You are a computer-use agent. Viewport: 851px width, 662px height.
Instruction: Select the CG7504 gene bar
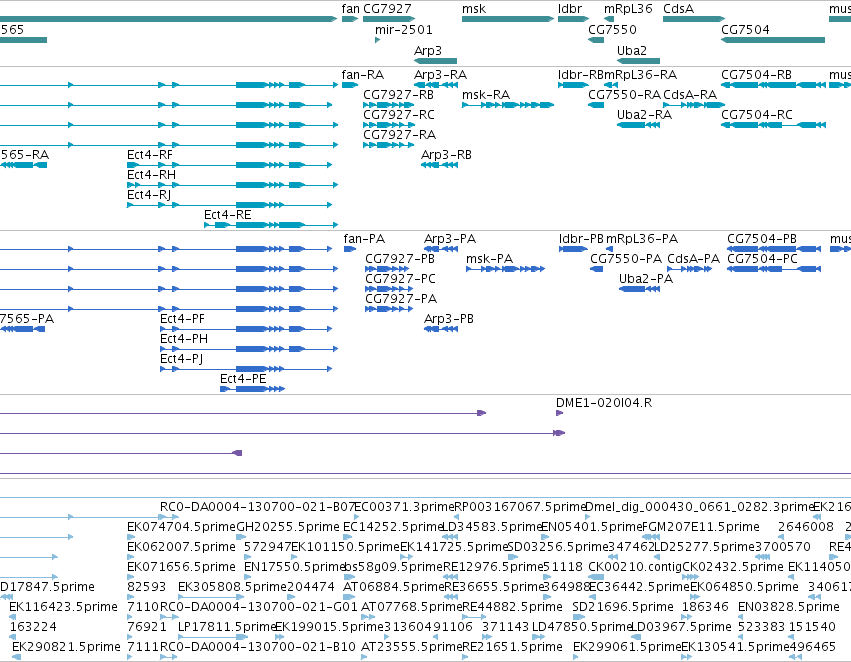(x=773, y=40)
